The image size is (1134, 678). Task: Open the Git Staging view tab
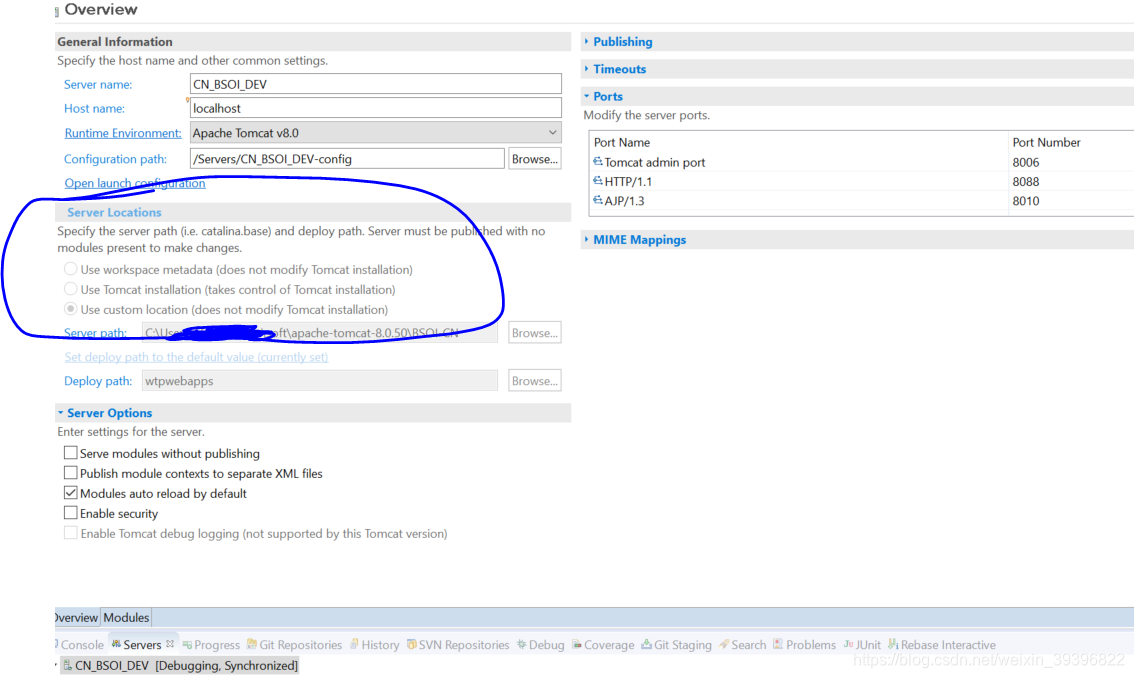pyautogui.click(x=677, y=645)
